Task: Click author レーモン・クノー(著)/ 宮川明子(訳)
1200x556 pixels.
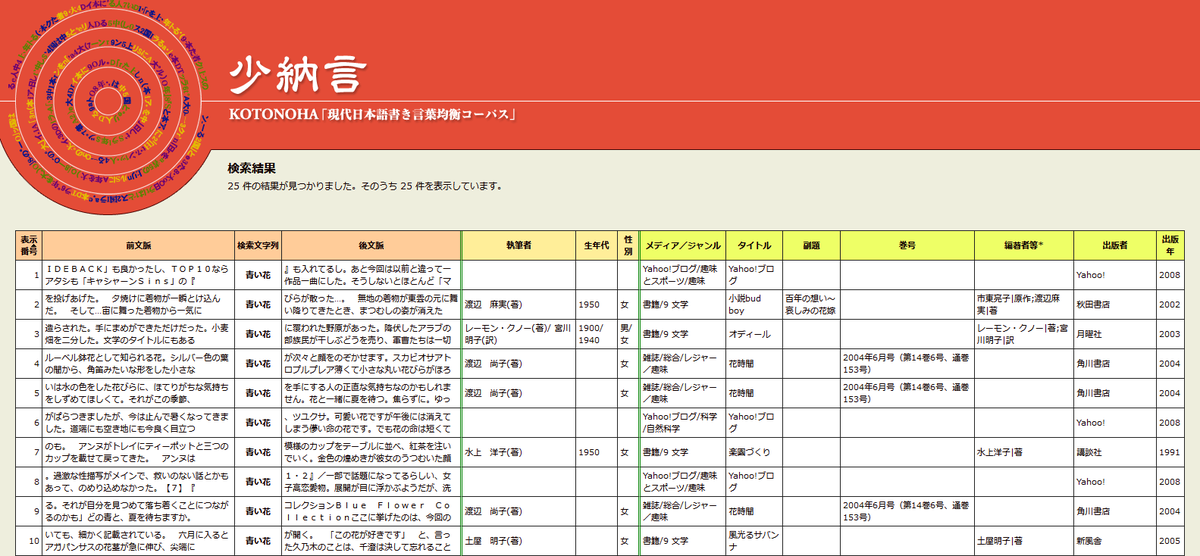Action: pyautogui.click(x=517, y=334)
